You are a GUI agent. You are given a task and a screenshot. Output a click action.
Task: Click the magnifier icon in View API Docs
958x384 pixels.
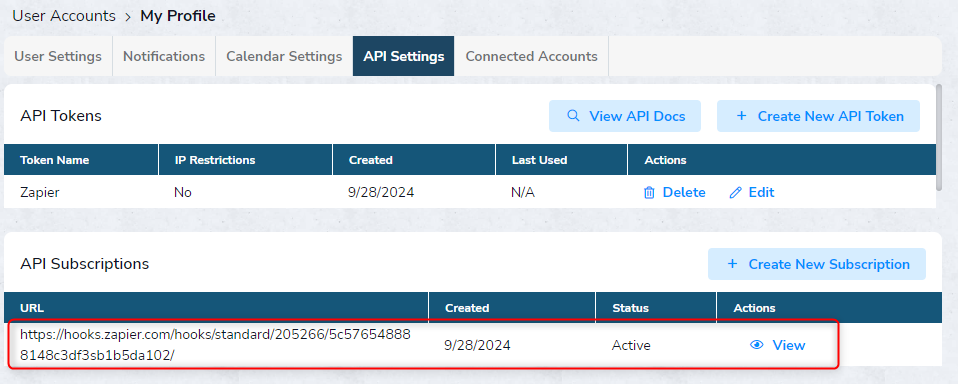[573, 115]
